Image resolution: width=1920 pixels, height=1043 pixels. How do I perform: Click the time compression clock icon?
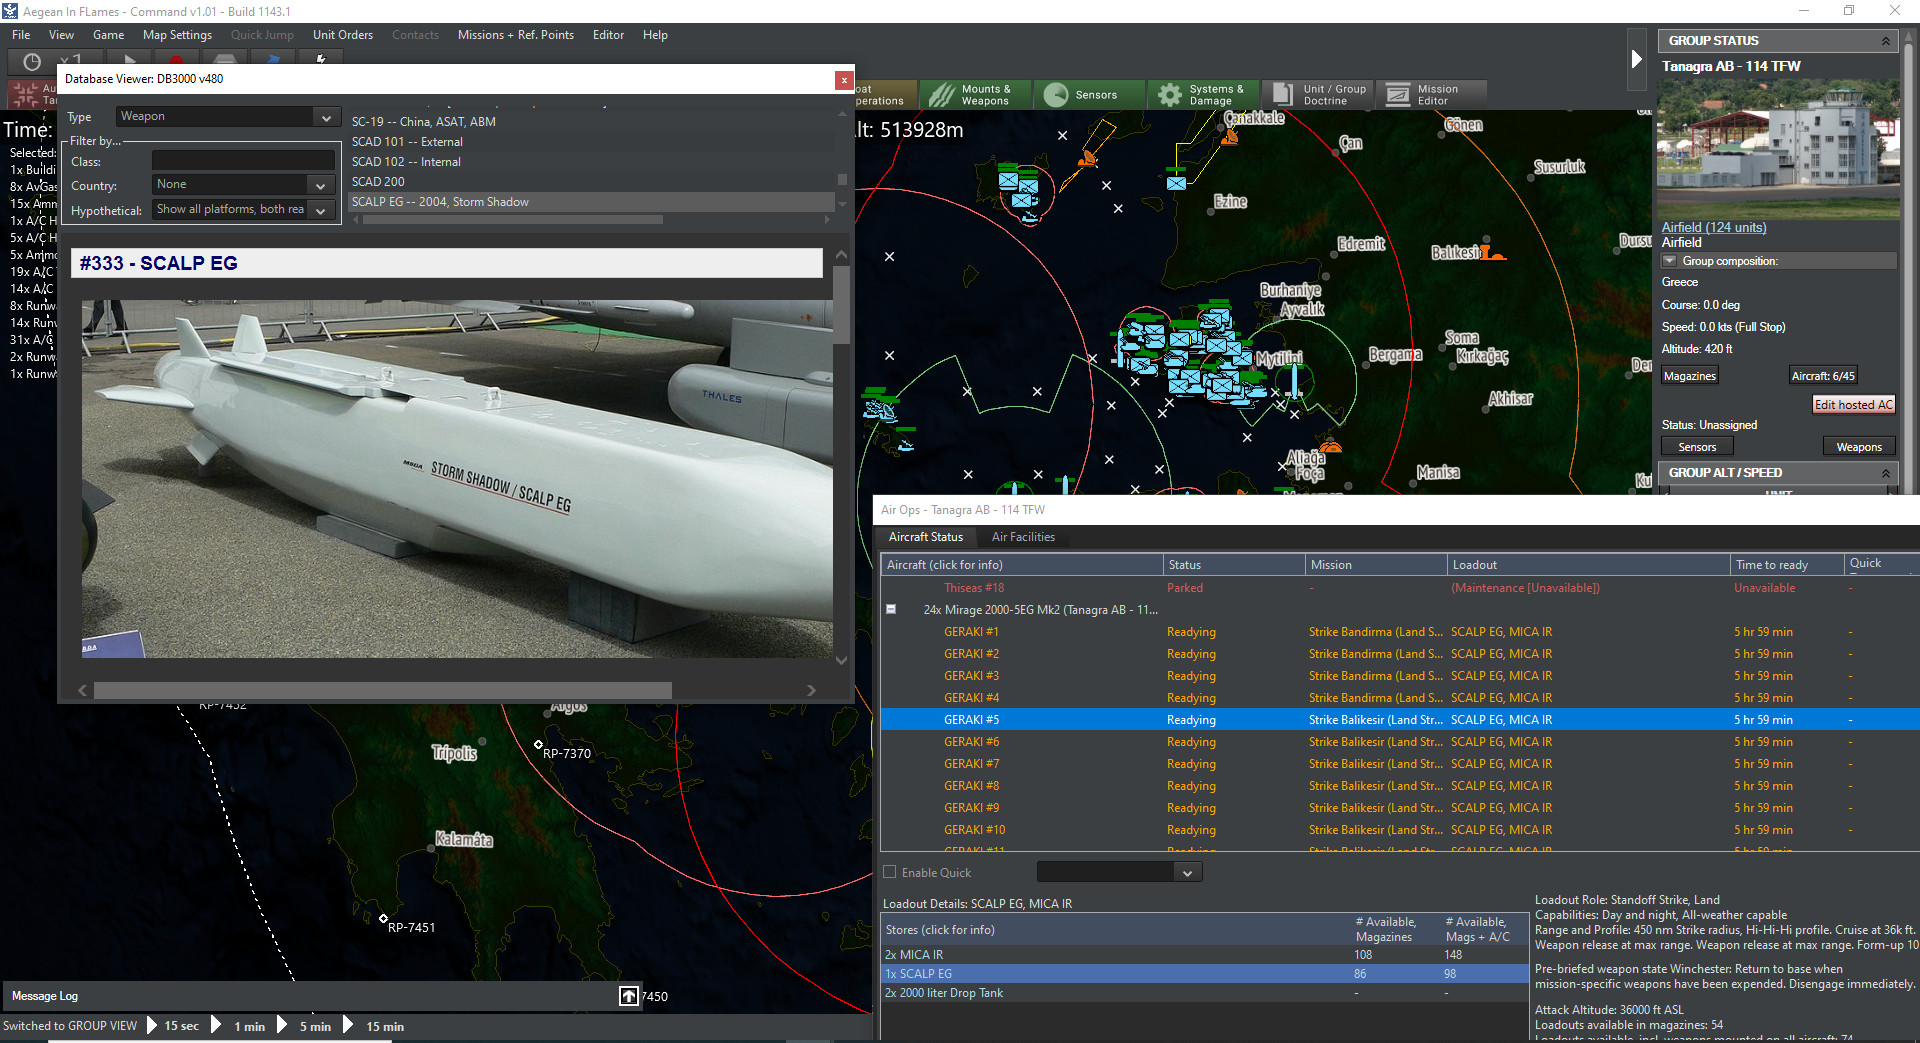[x=29, y=61]
